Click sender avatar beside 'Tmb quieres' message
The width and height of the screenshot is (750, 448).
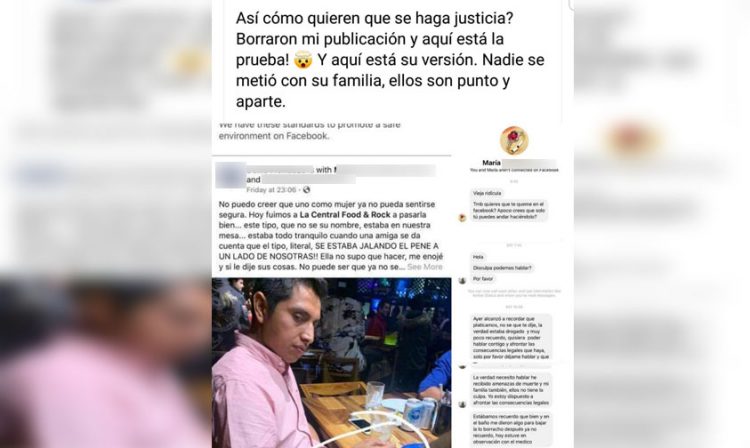click(x=462, y=218)
